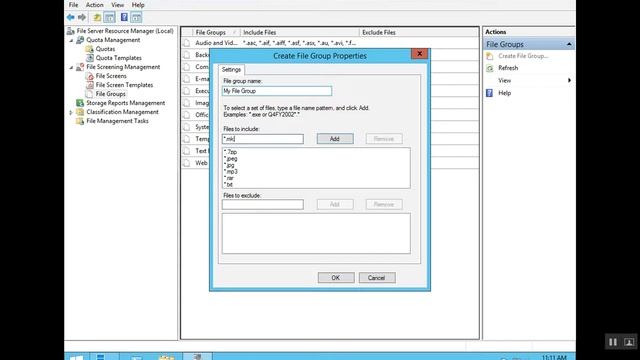This screenshot has width=640, height=360.
Task: Open the Help menu in menu bar
Action: click(138, 5)
